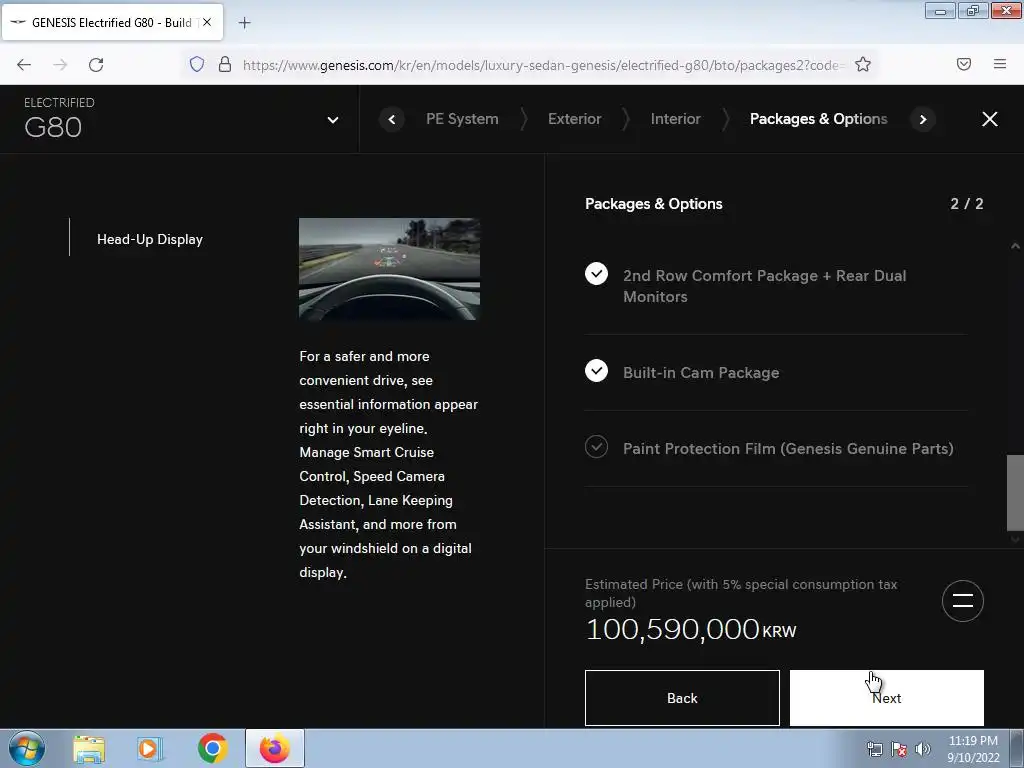Reload the current page

click(96, 65)
